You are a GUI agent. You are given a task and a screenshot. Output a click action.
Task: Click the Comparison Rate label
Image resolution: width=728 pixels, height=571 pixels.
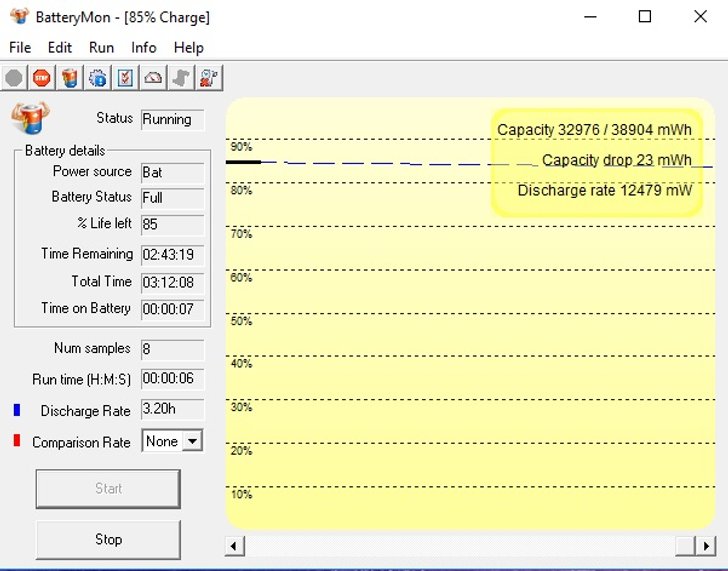point(81,442)
